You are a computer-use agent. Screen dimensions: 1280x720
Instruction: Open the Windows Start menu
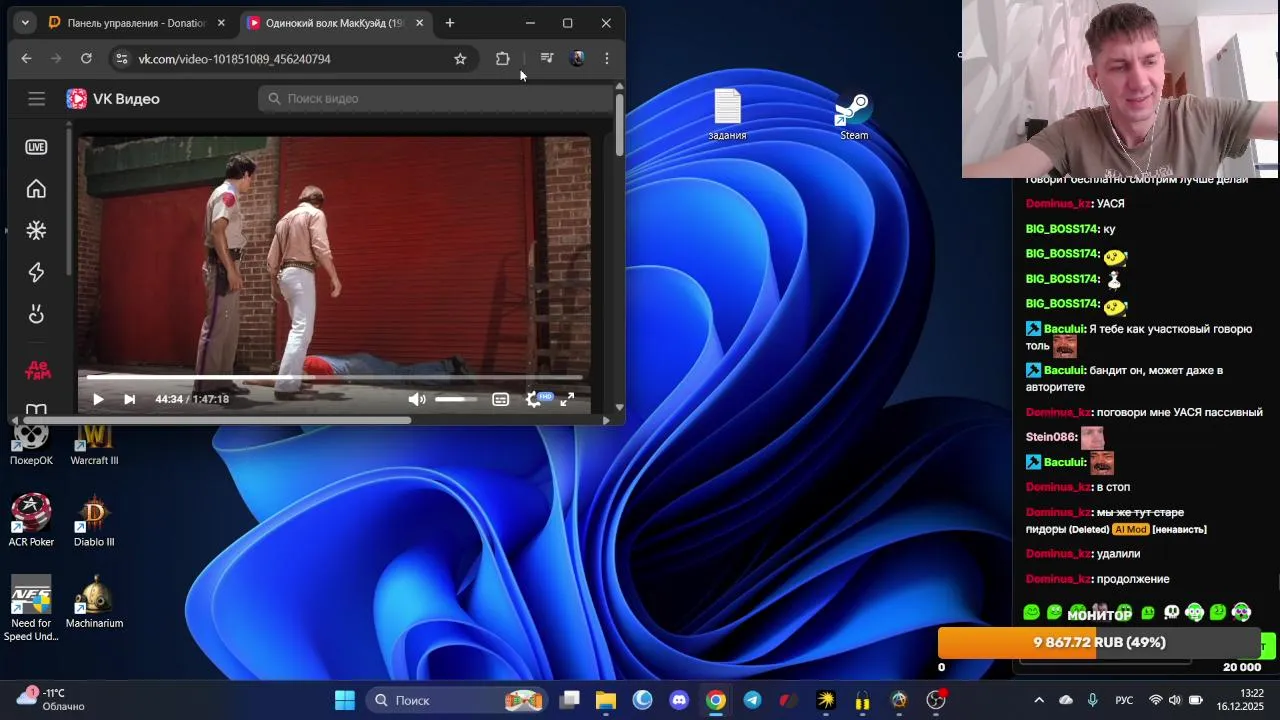345,700
